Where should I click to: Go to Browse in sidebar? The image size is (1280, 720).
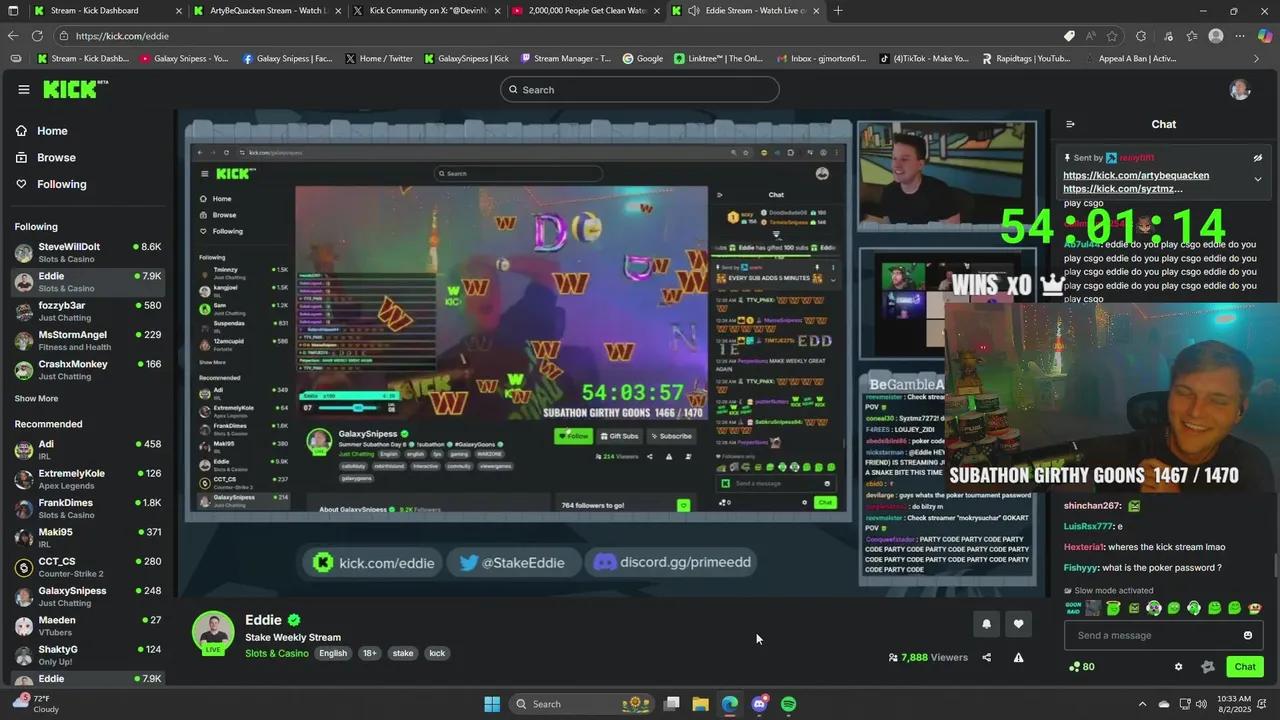click(56, 157)
